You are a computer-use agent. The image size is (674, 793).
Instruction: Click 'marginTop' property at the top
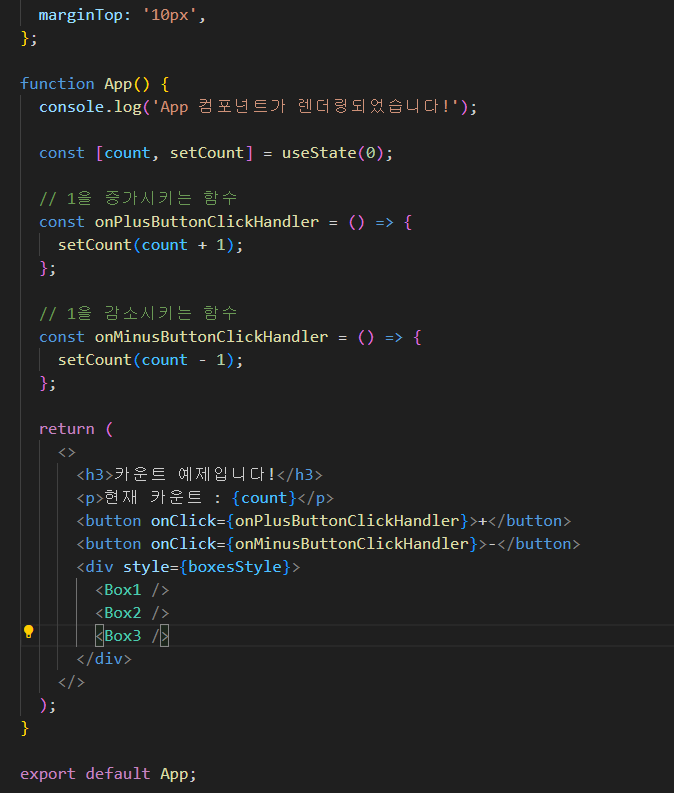[x=81, y=15]
